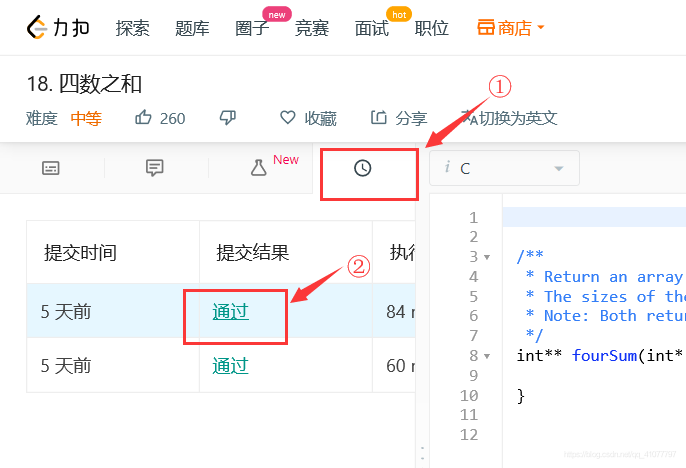The width and height of the screenshot is (686, 468).
Task: Open the 竞赛 contests page
Action: click(x=312, y=28)
